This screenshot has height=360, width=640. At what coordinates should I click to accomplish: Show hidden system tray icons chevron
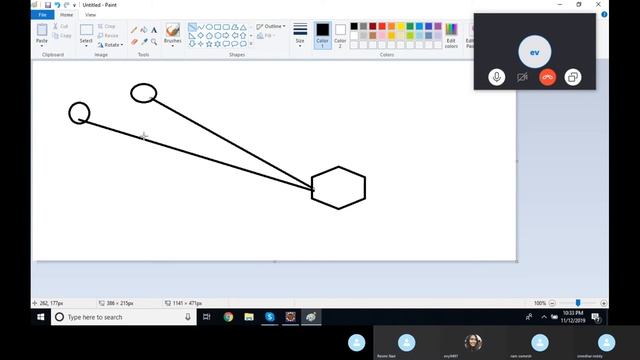tap(544, 317)
